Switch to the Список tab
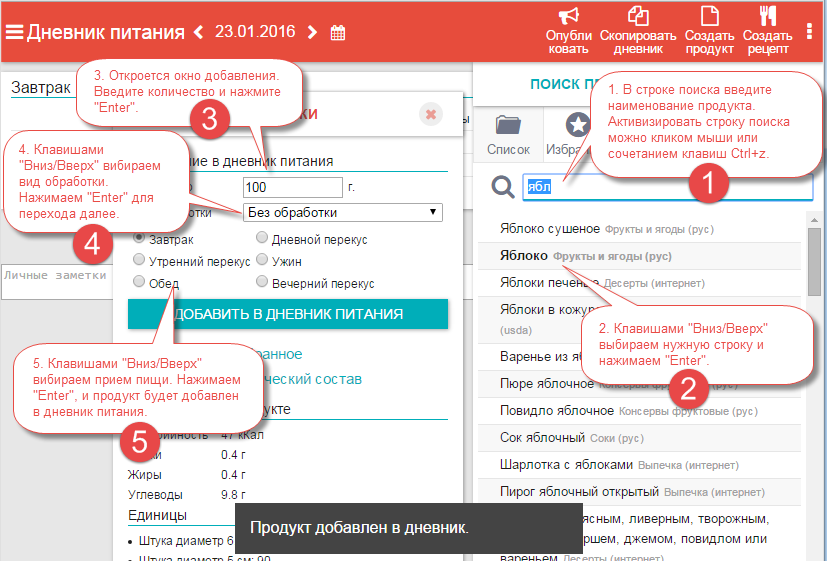The height and width of the screenshot is (561, 827). coord(508,135)
